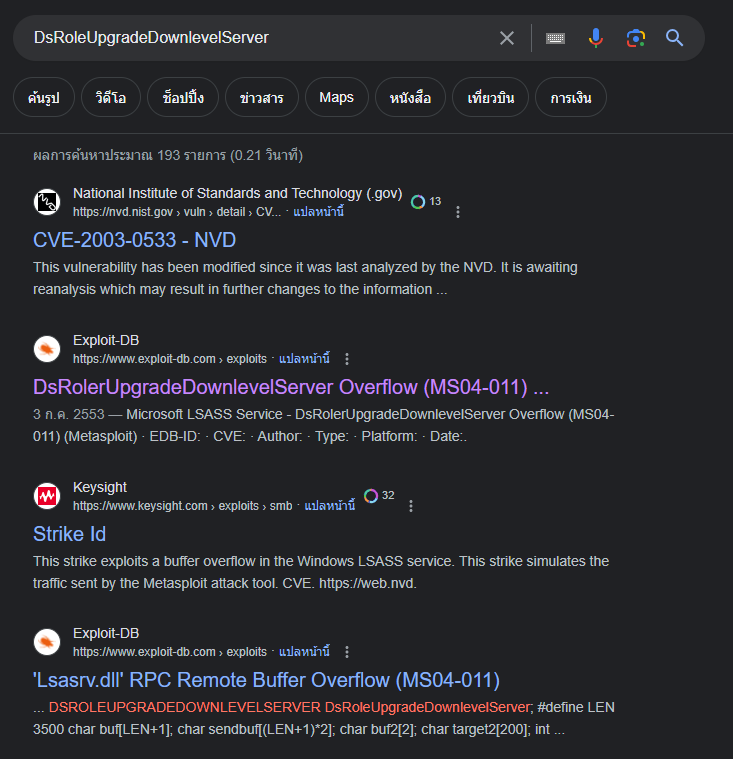The image size is (733, 759).
Task: Click the Keysight site name
Action: pyautogui.click(x=100, y=487)
